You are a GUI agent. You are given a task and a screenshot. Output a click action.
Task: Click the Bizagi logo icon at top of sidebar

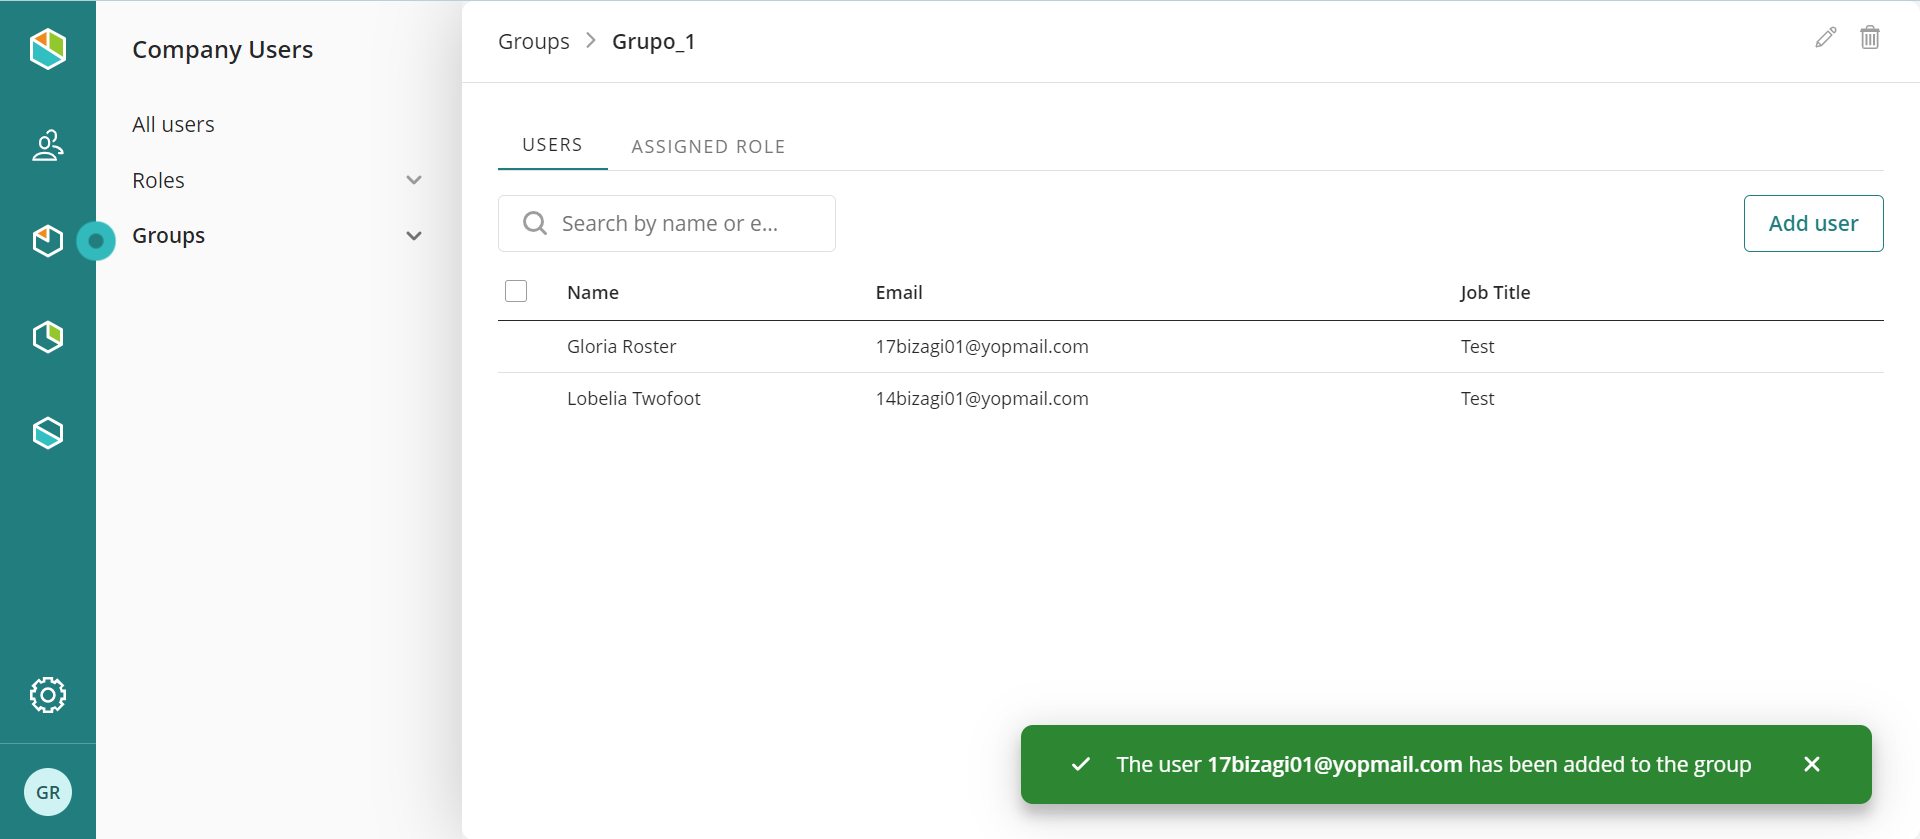pyautogui.click(x=47, y=48)
